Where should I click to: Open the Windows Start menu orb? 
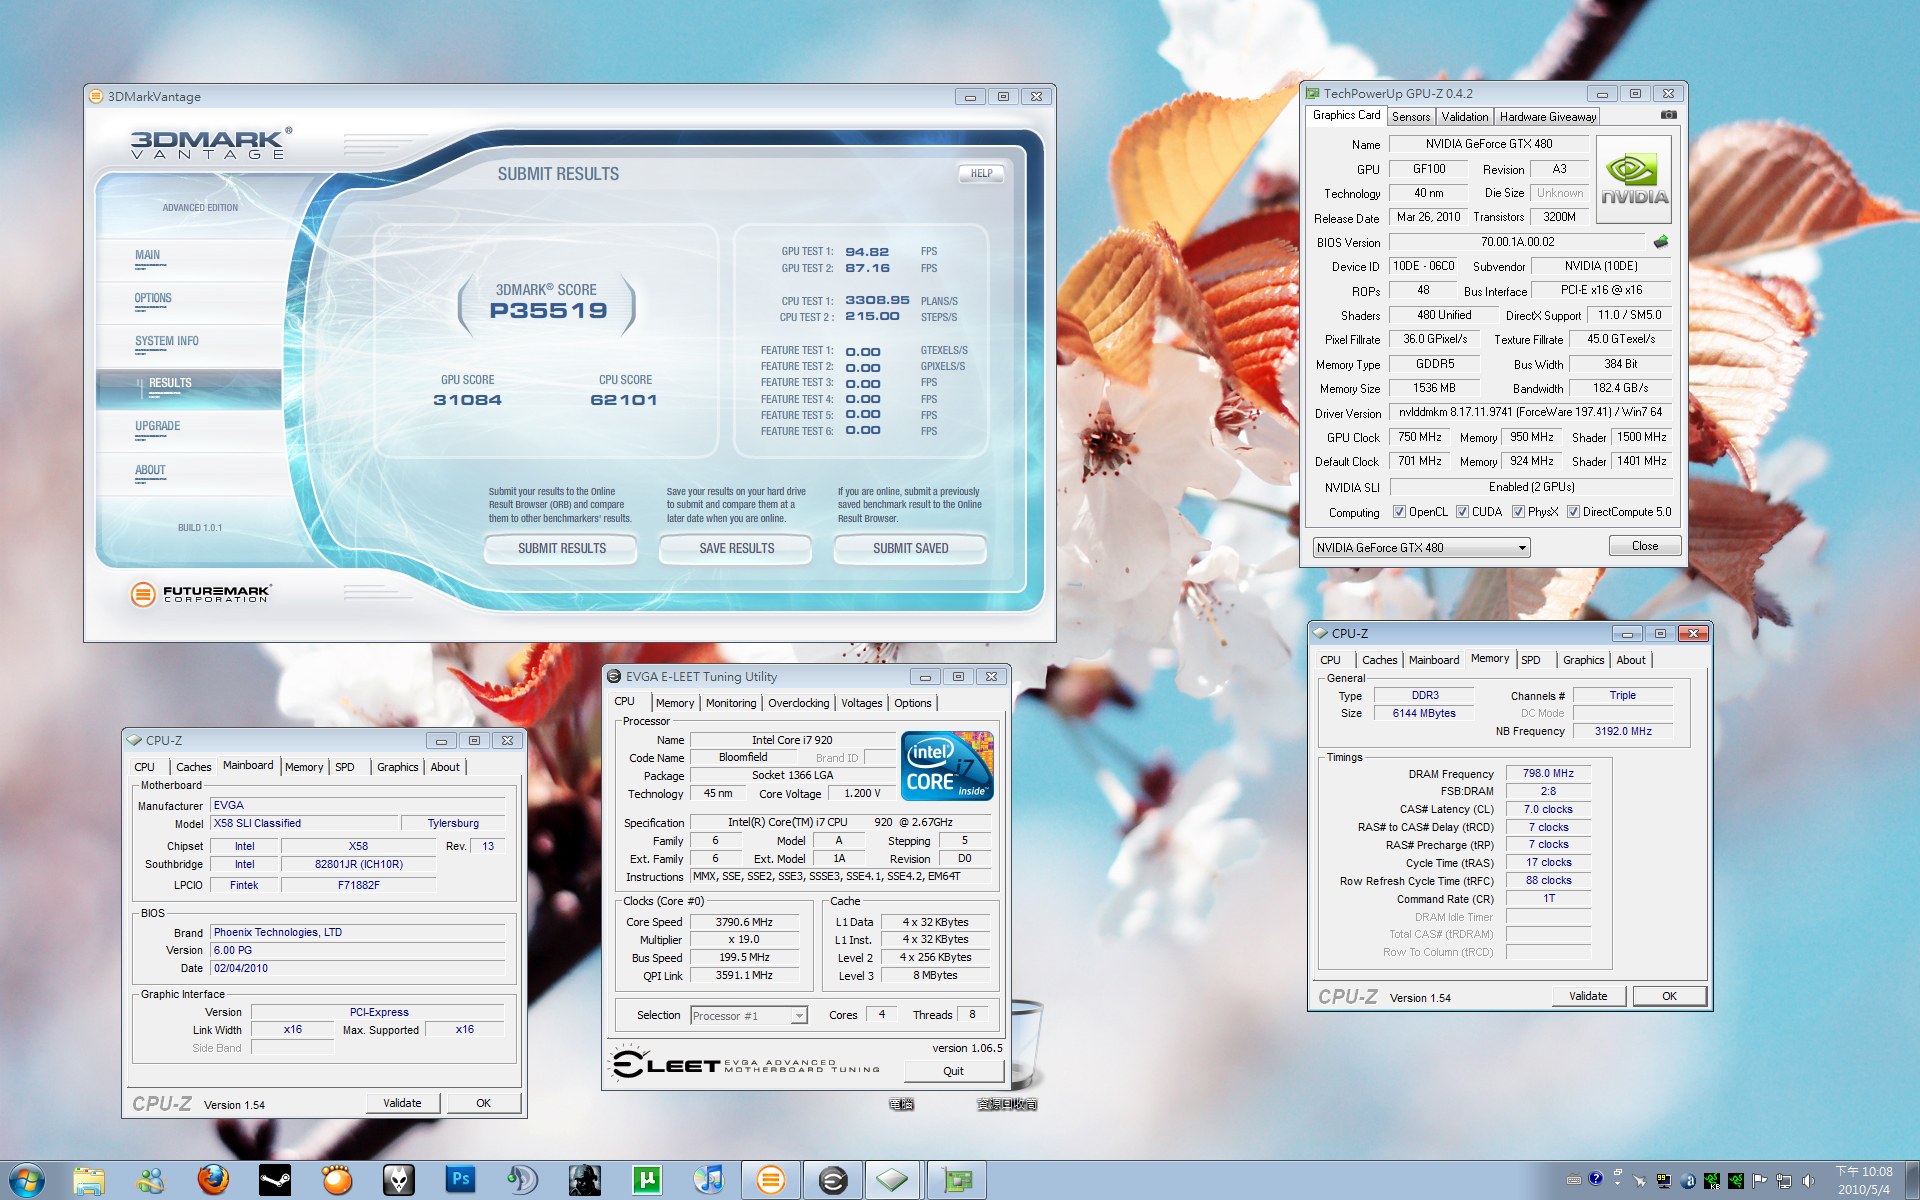27,1180
